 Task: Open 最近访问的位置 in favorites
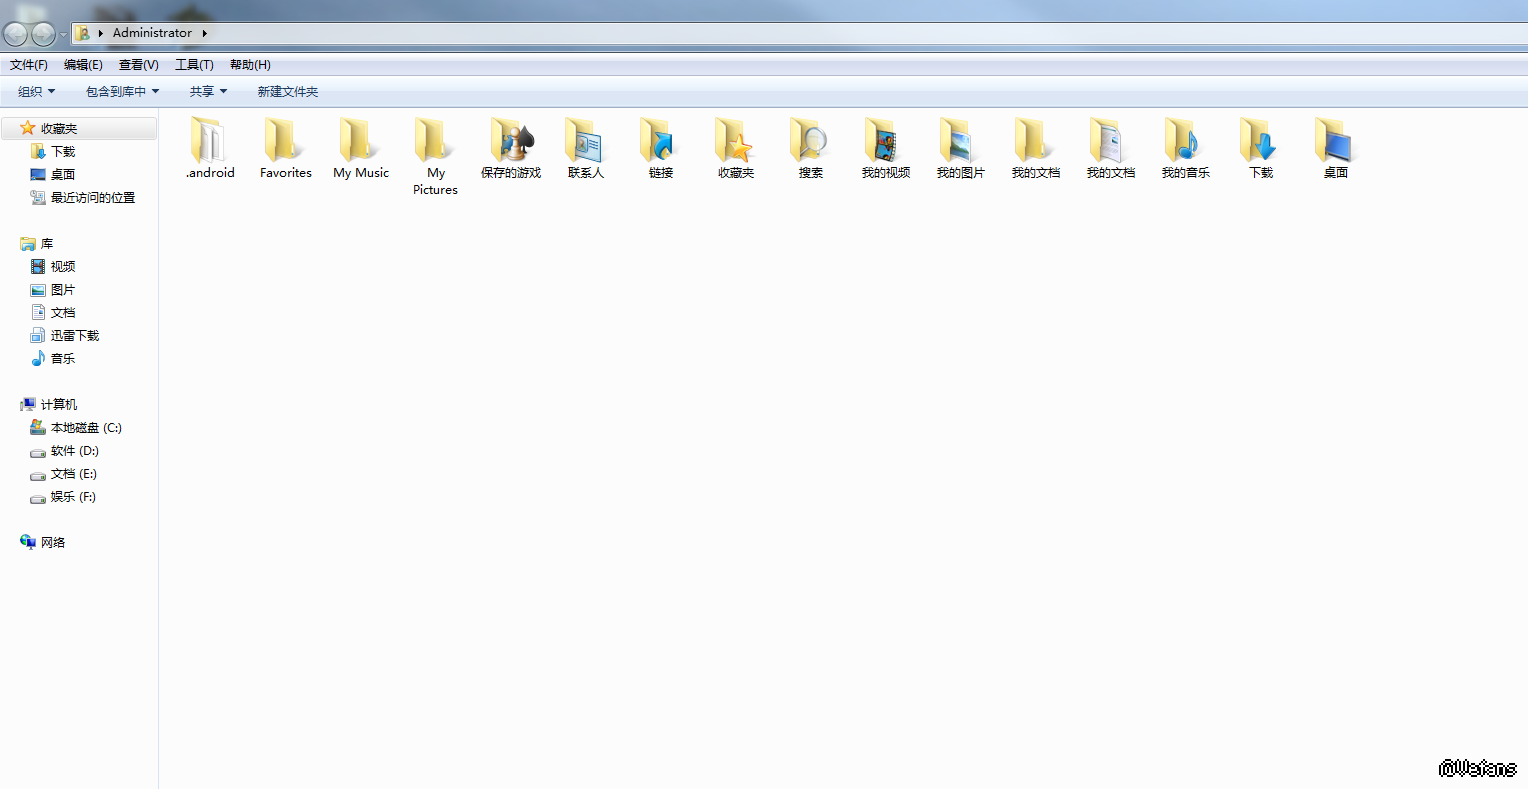93,198
